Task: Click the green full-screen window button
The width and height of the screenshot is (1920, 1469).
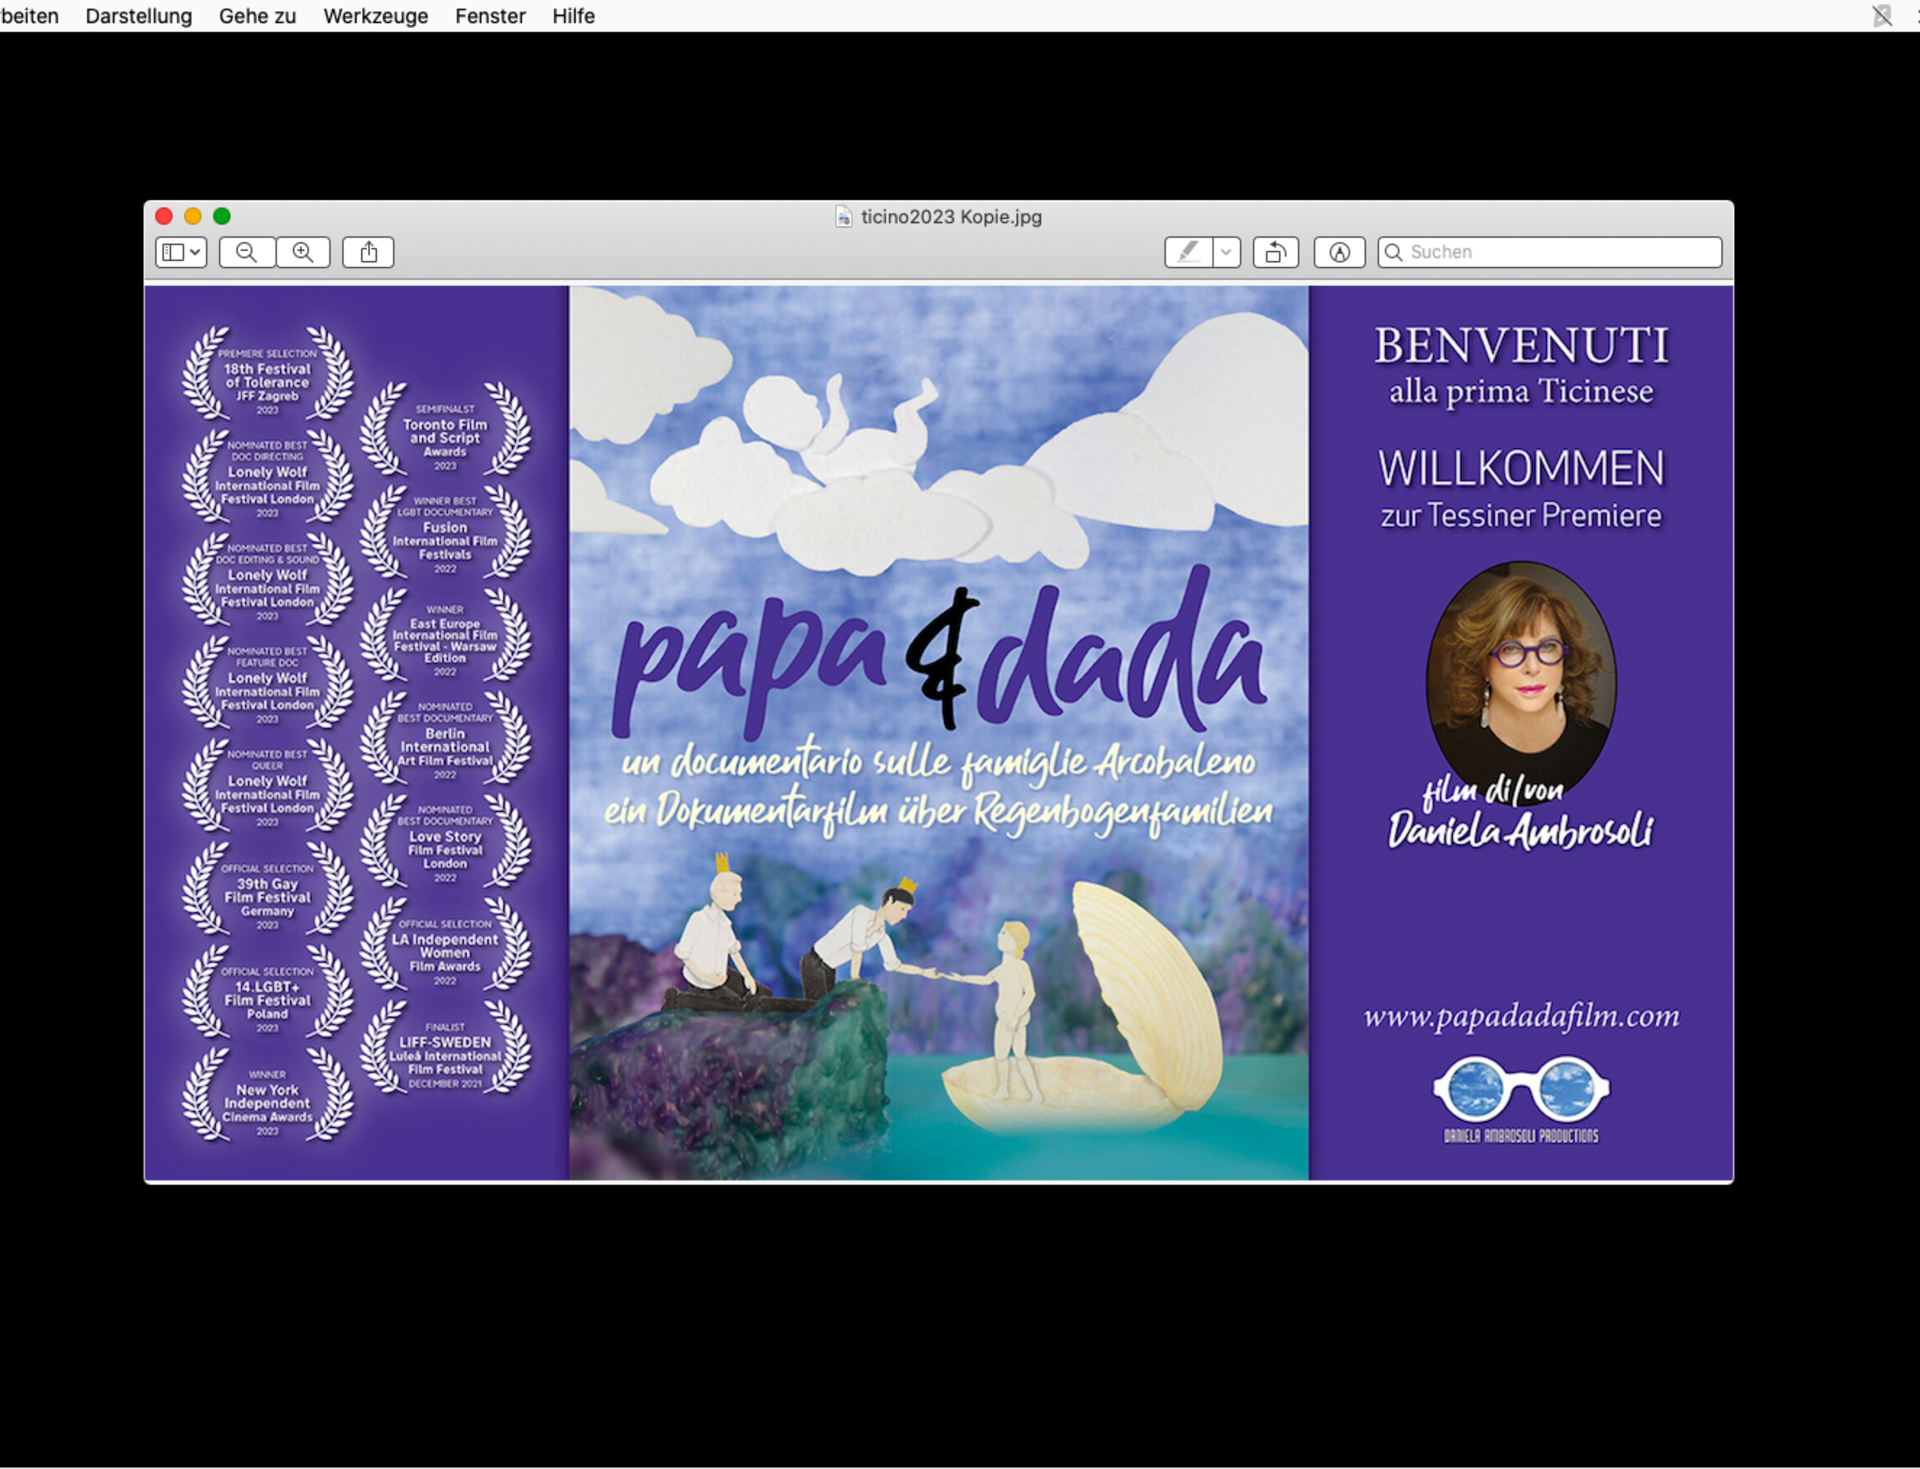Action: click(222, 216)
